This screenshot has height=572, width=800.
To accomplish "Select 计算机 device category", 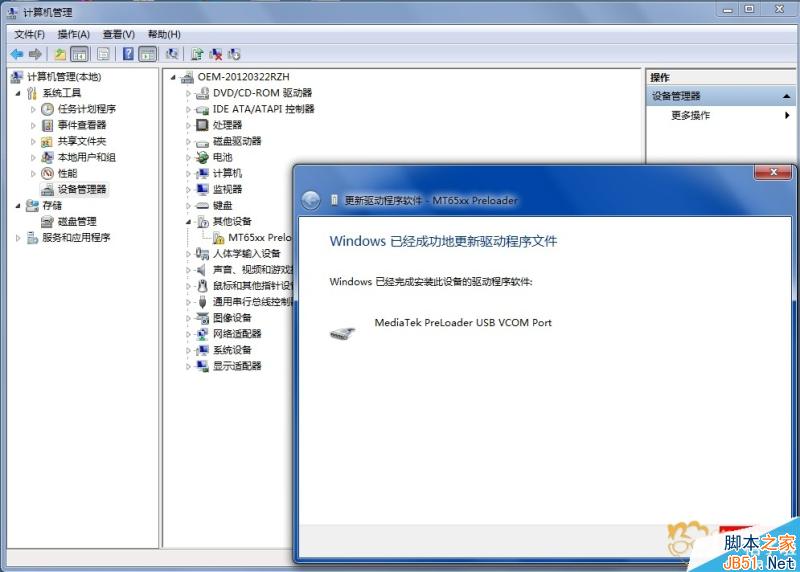I will pyautogui.click(x=228, y=173).
